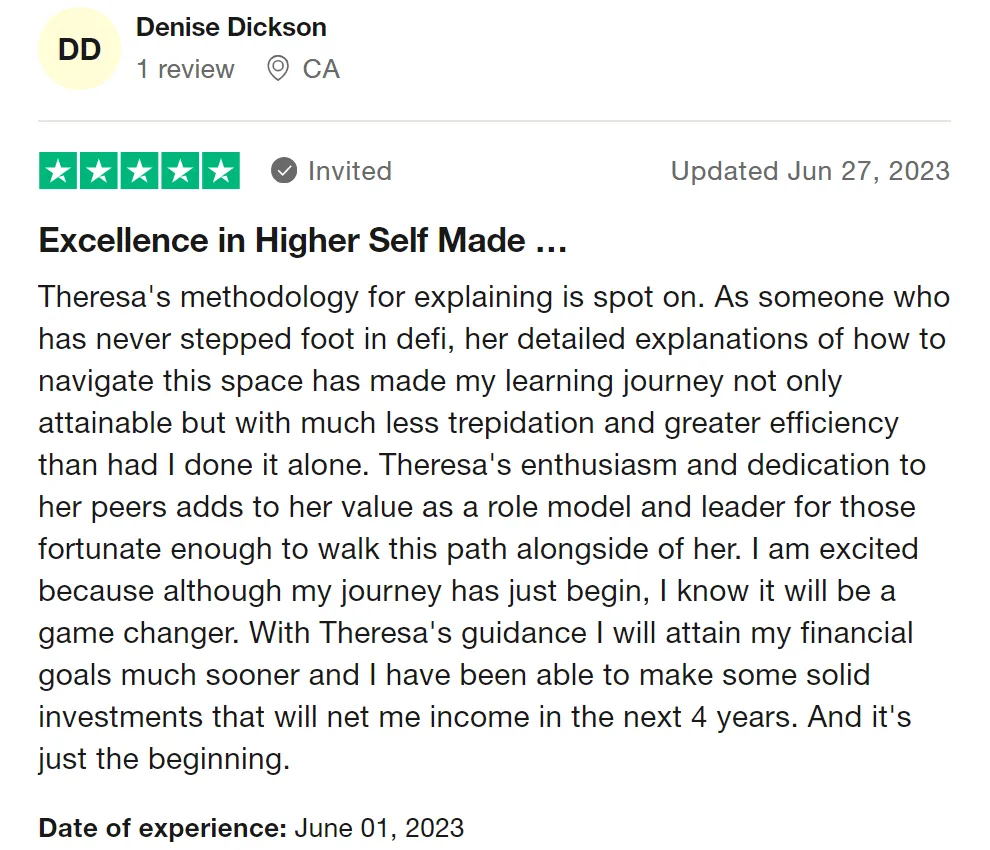
Task: Click the Updated Jun 27, 2023 date
Action: (x=810, y=171)
